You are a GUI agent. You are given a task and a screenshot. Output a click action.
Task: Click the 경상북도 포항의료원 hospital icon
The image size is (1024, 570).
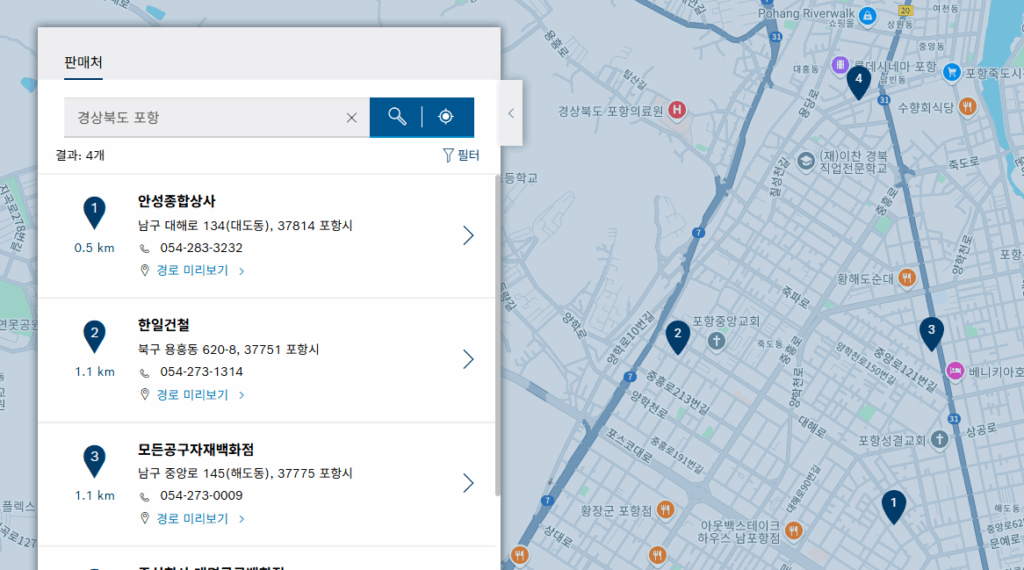point(677,110)
